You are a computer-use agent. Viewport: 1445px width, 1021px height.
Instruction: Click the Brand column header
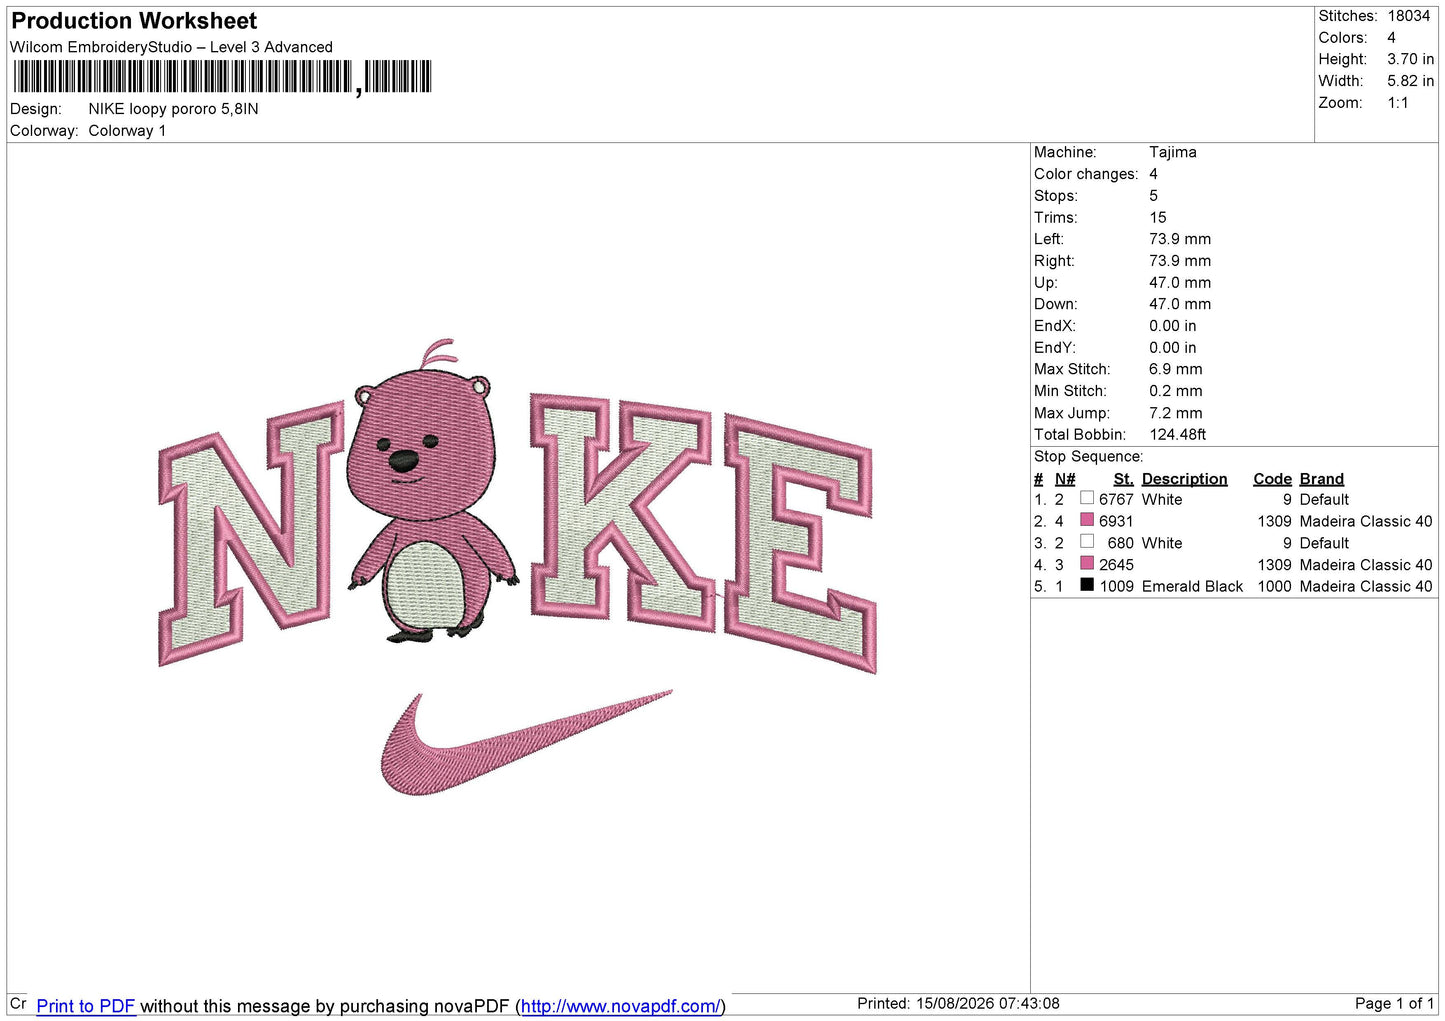[x=1321, y=479]
